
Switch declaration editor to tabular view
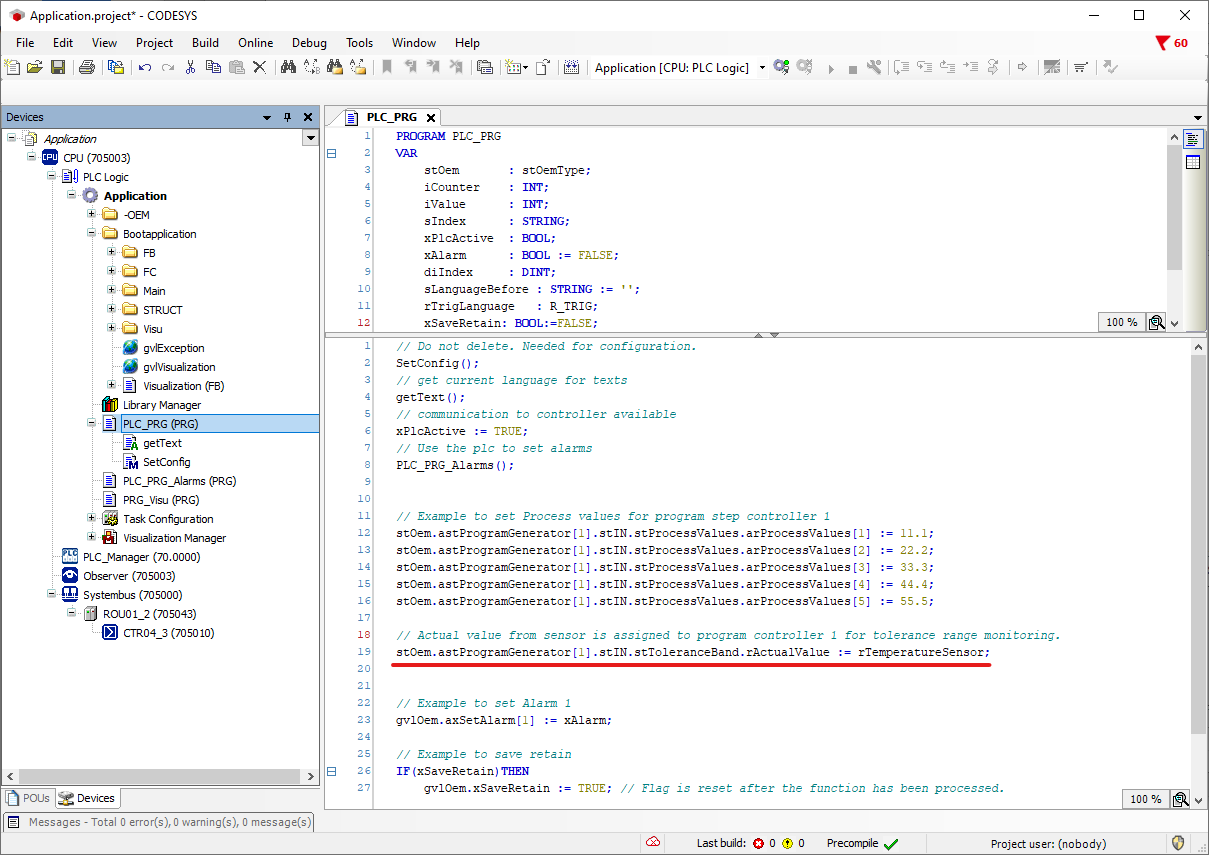[x=1193, y=163]
